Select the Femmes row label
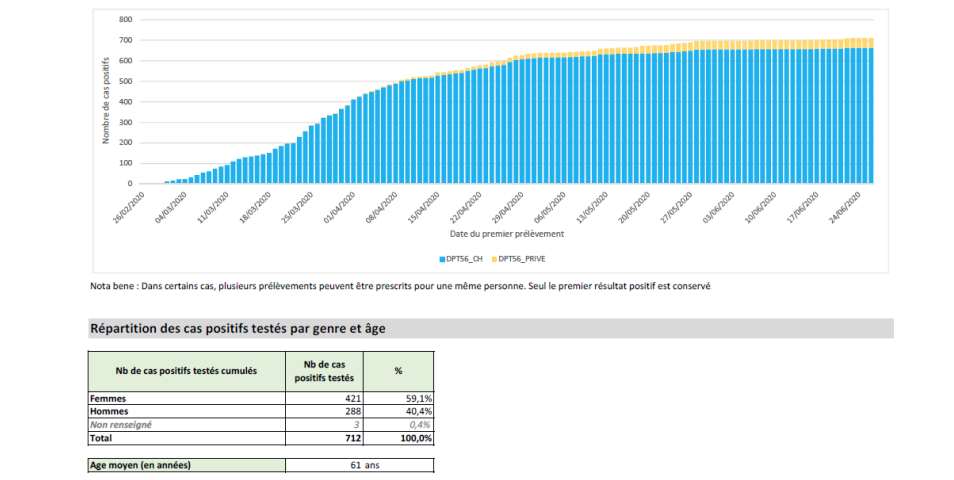The height and width of the screenshot is (480, 954). point(108,398)
